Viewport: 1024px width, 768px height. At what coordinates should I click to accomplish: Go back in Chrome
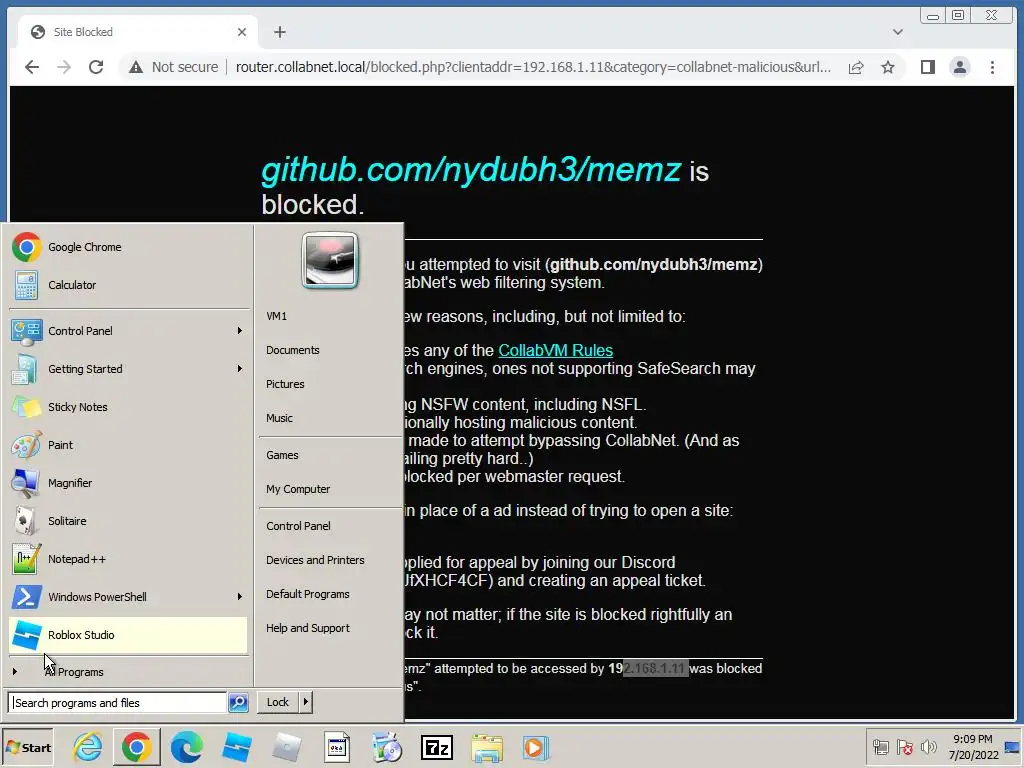click(32, 67)
